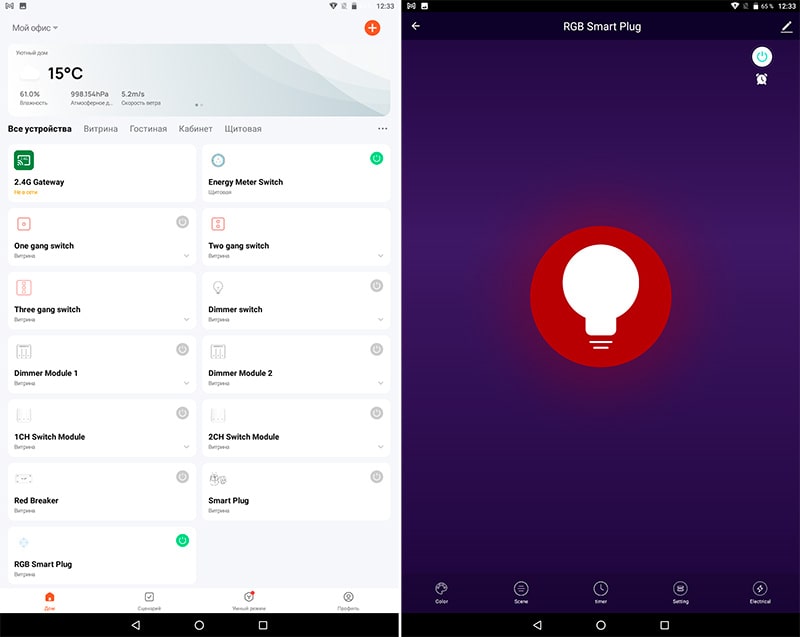Open Color settings in RGB Smart Plug

pyautogui.click(x=442, y=592)
